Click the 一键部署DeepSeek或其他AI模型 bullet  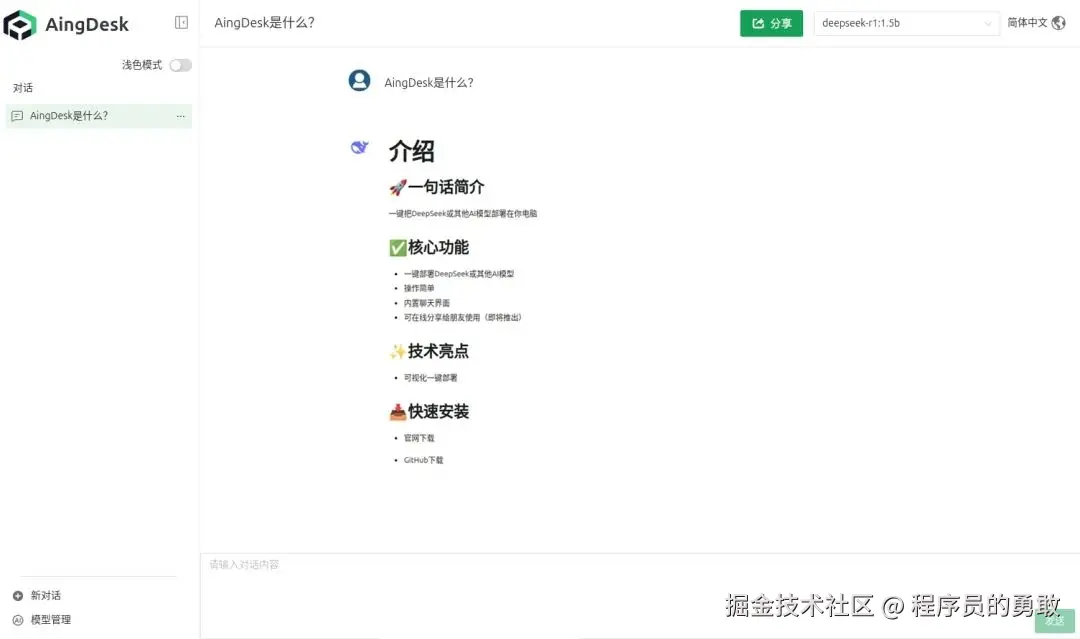click(459, 273)
